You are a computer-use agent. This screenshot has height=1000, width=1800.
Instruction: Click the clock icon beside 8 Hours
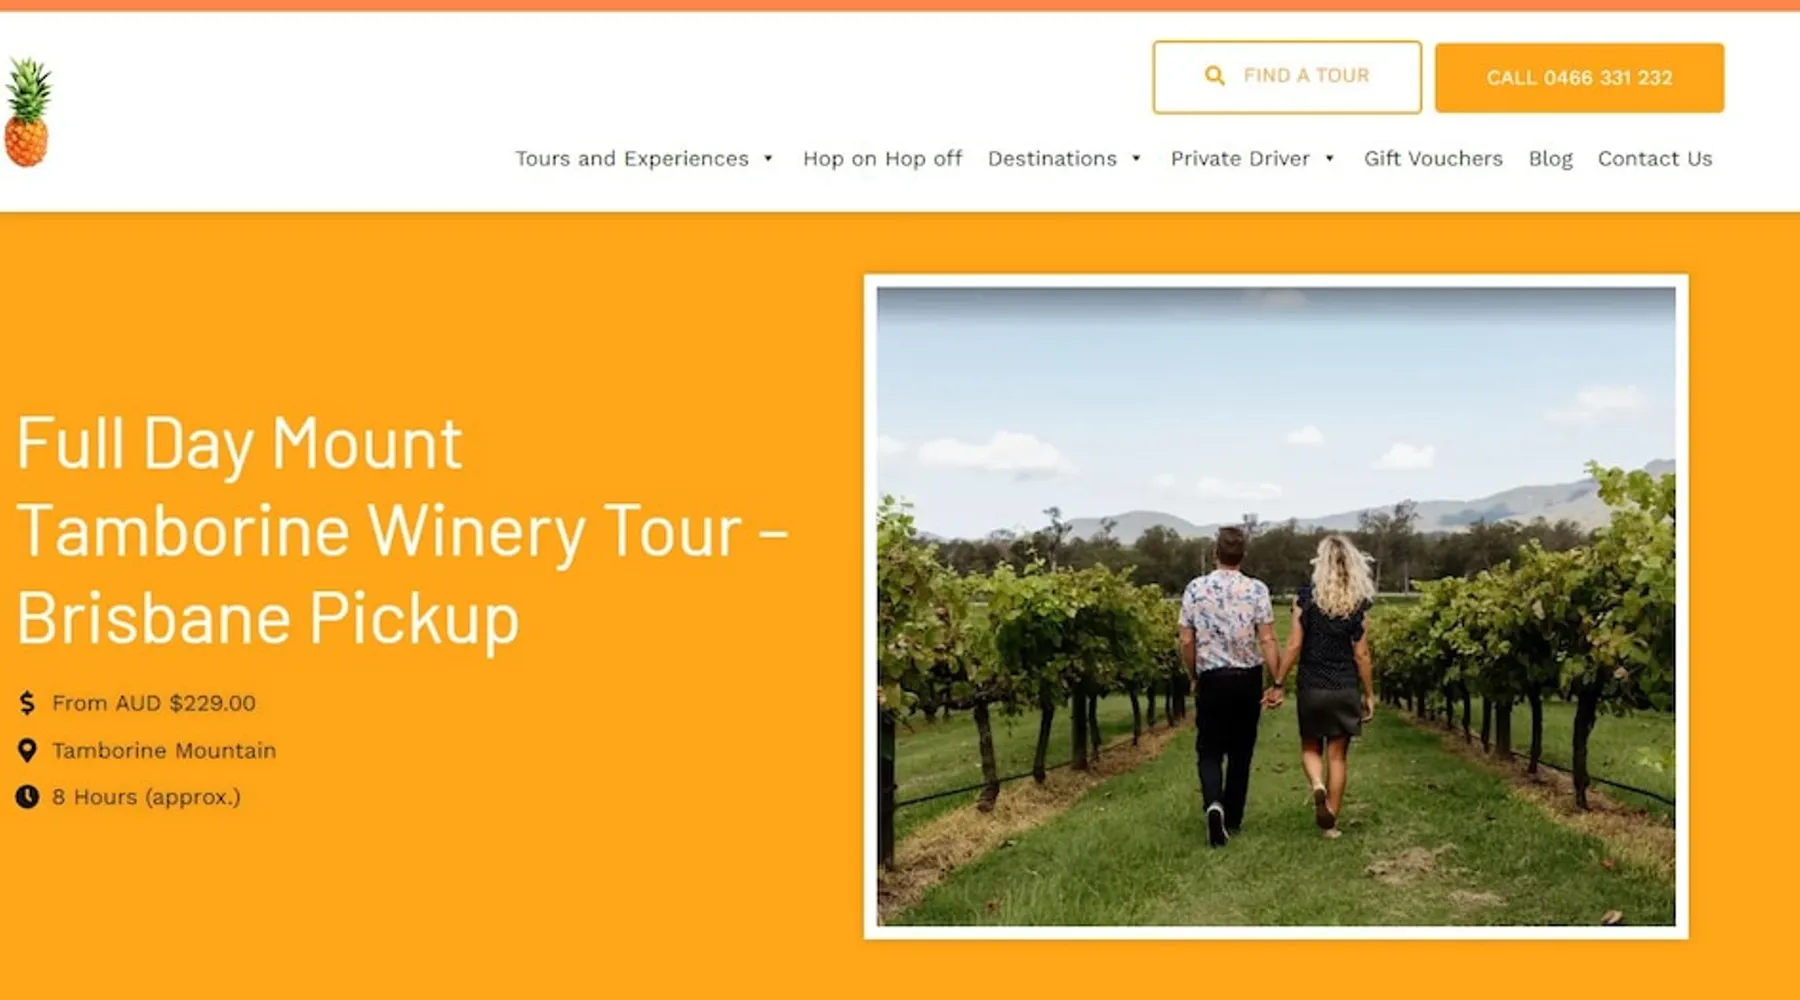[x=27, y=797]
